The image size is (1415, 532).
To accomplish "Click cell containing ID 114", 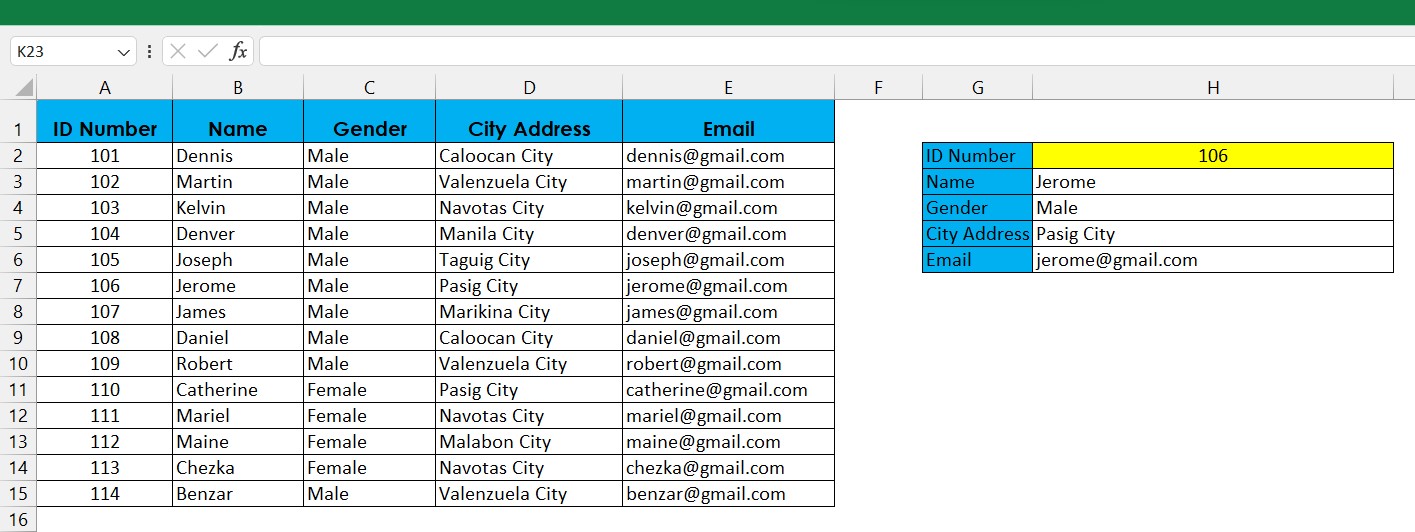I will click(x=105, y=494).
